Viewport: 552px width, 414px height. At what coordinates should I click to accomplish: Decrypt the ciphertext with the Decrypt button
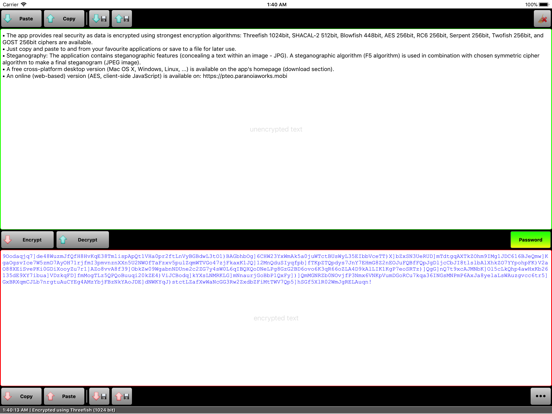82,240
